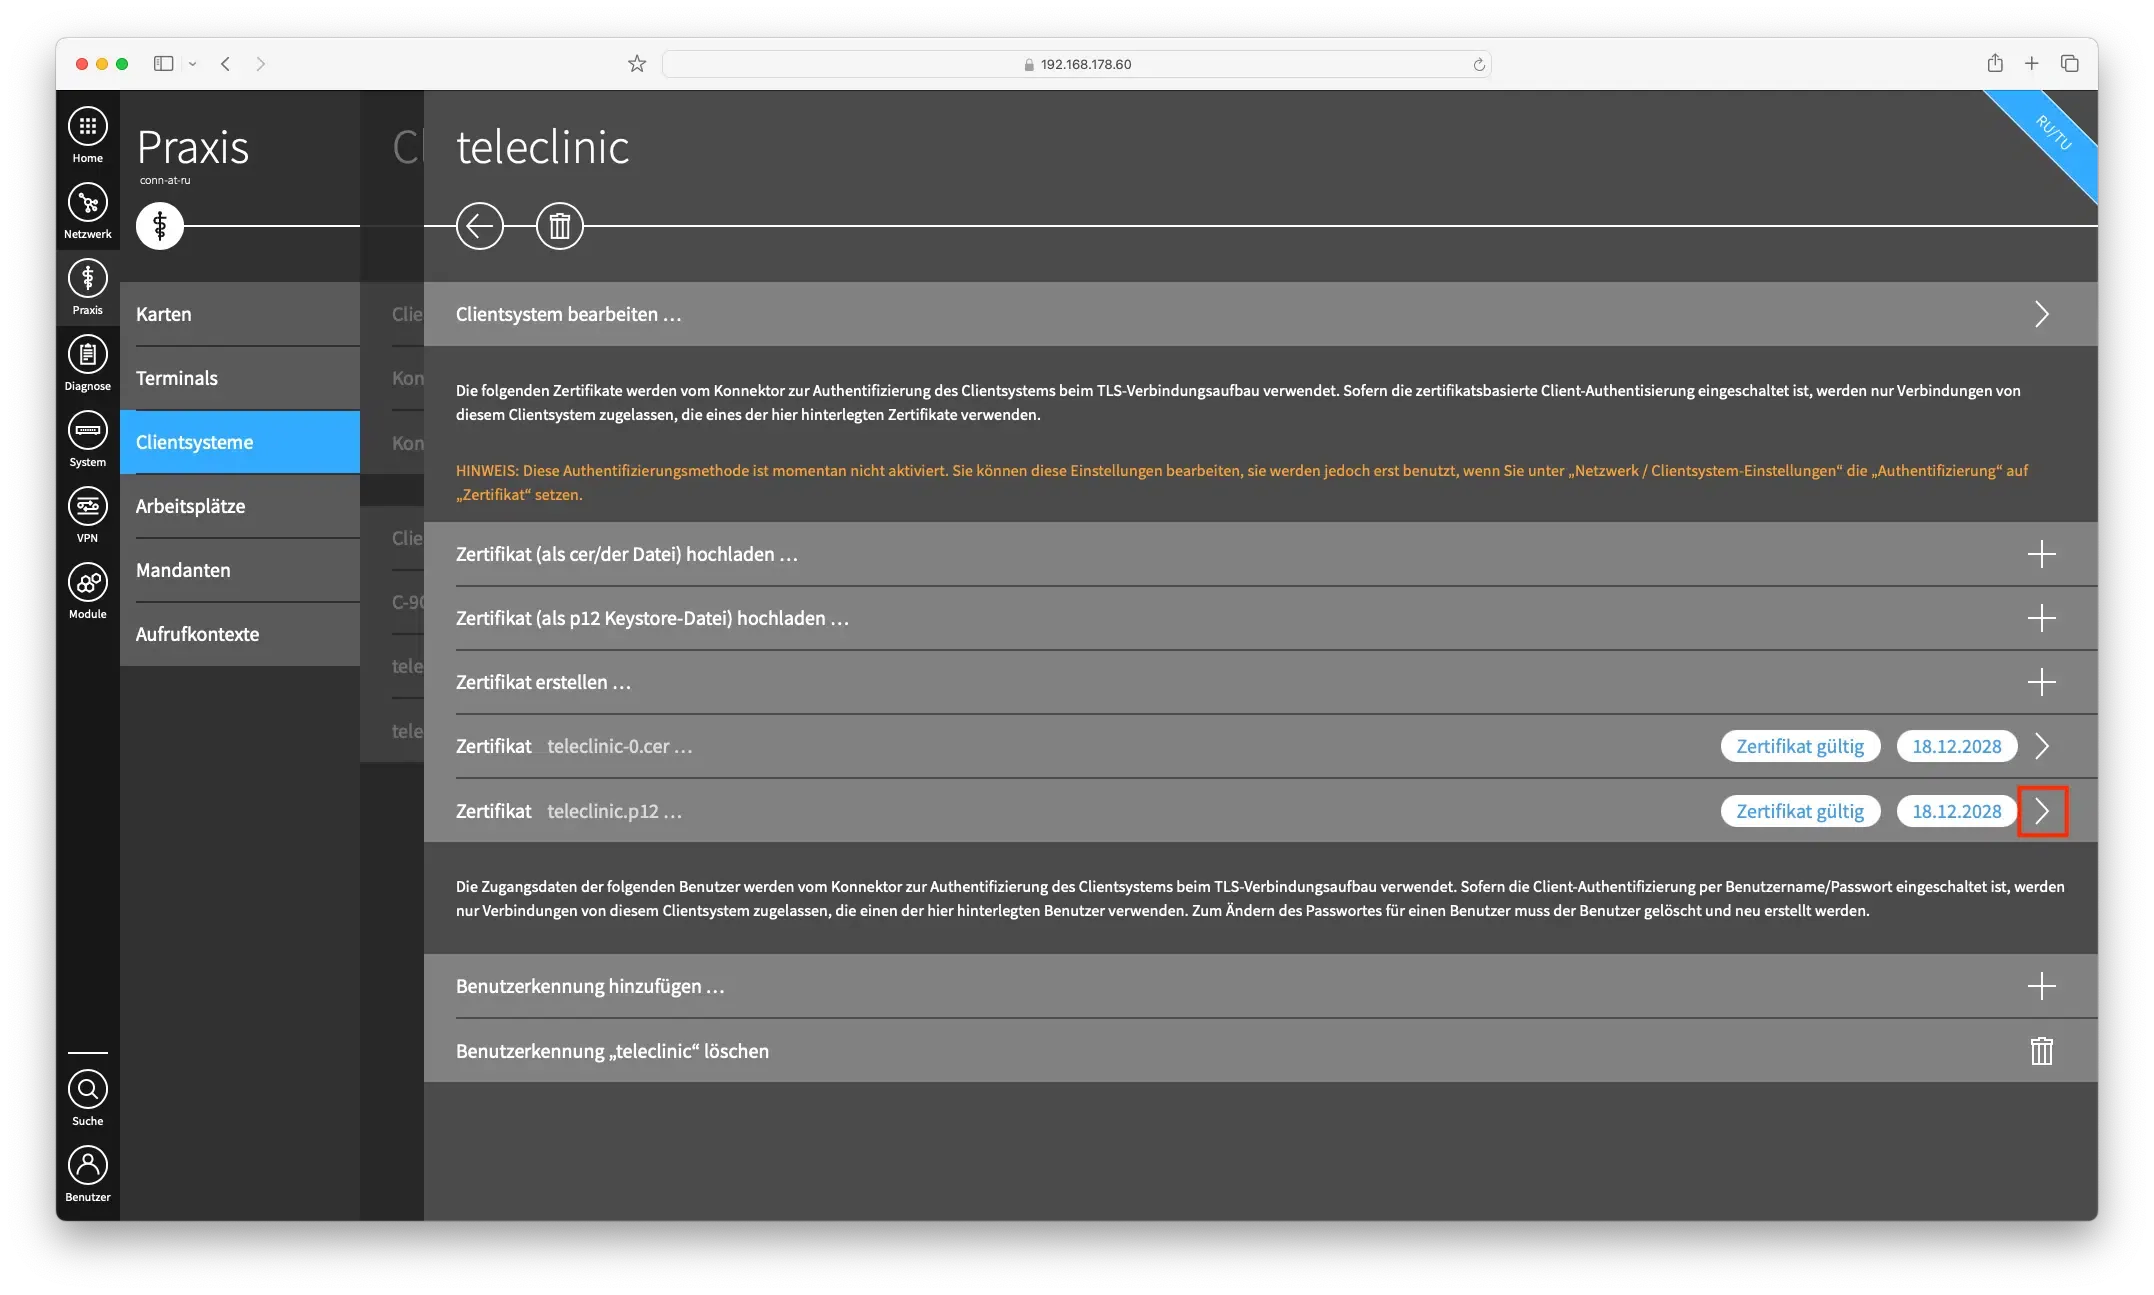This screenshot has width=2154, height=1295.
Task: Click Benutzerkennung hinzufügen row
Action: tap(1261, 986)
